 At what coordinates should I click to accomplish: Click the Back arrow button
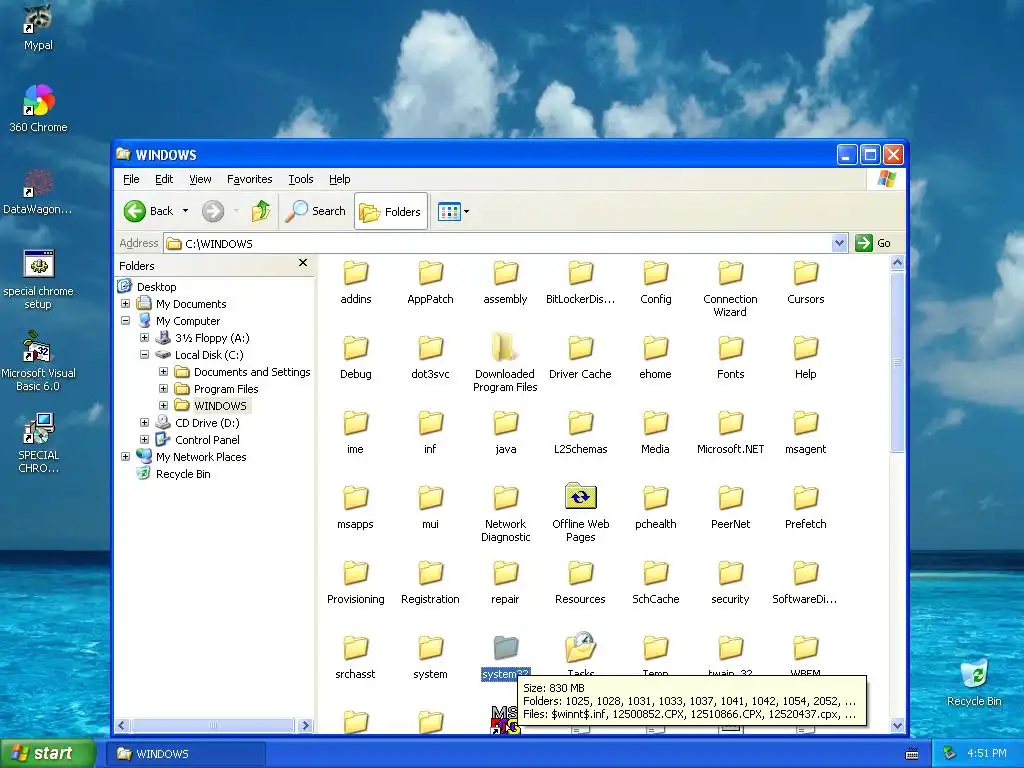coord(149,211)
